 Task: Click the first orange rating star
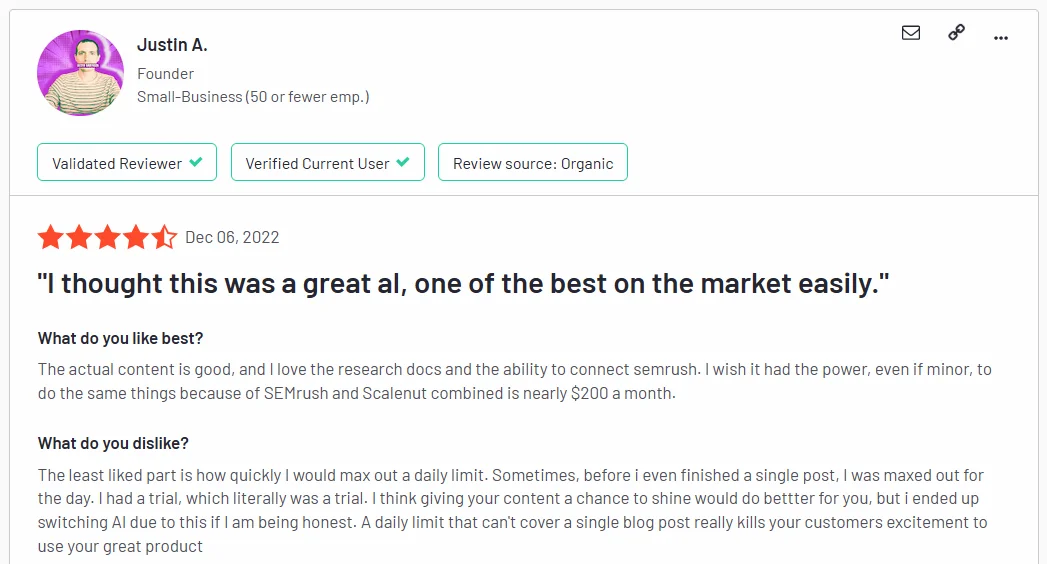pyautogui.click(x=51, y=238)
